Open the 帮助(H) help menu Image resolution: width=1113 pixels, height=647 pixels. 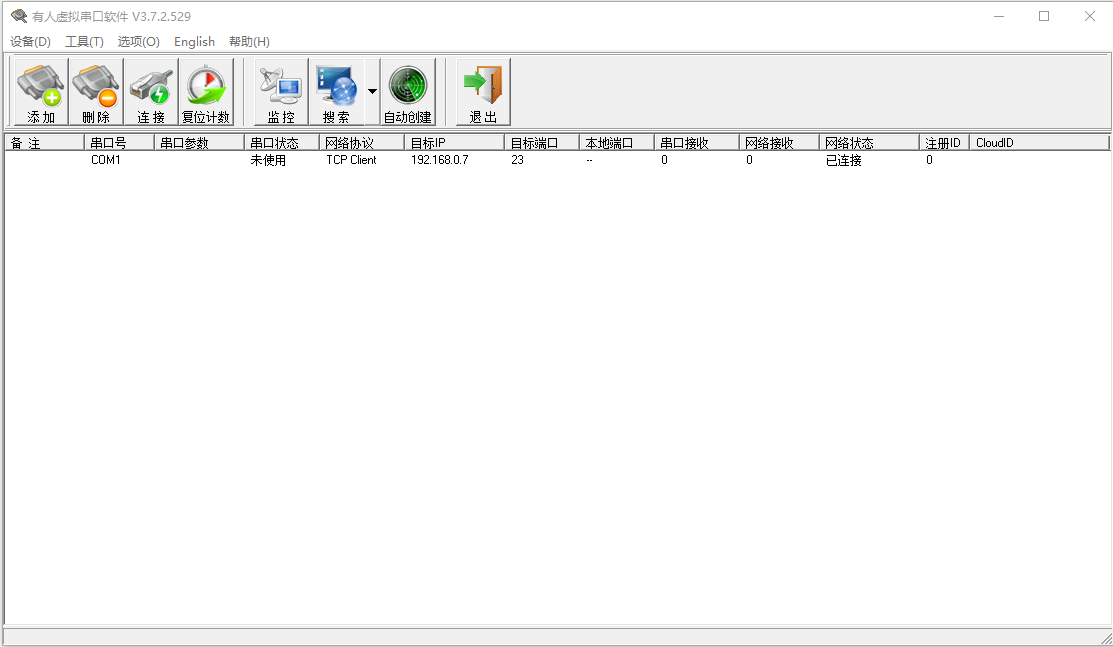(x=249, y=41)
